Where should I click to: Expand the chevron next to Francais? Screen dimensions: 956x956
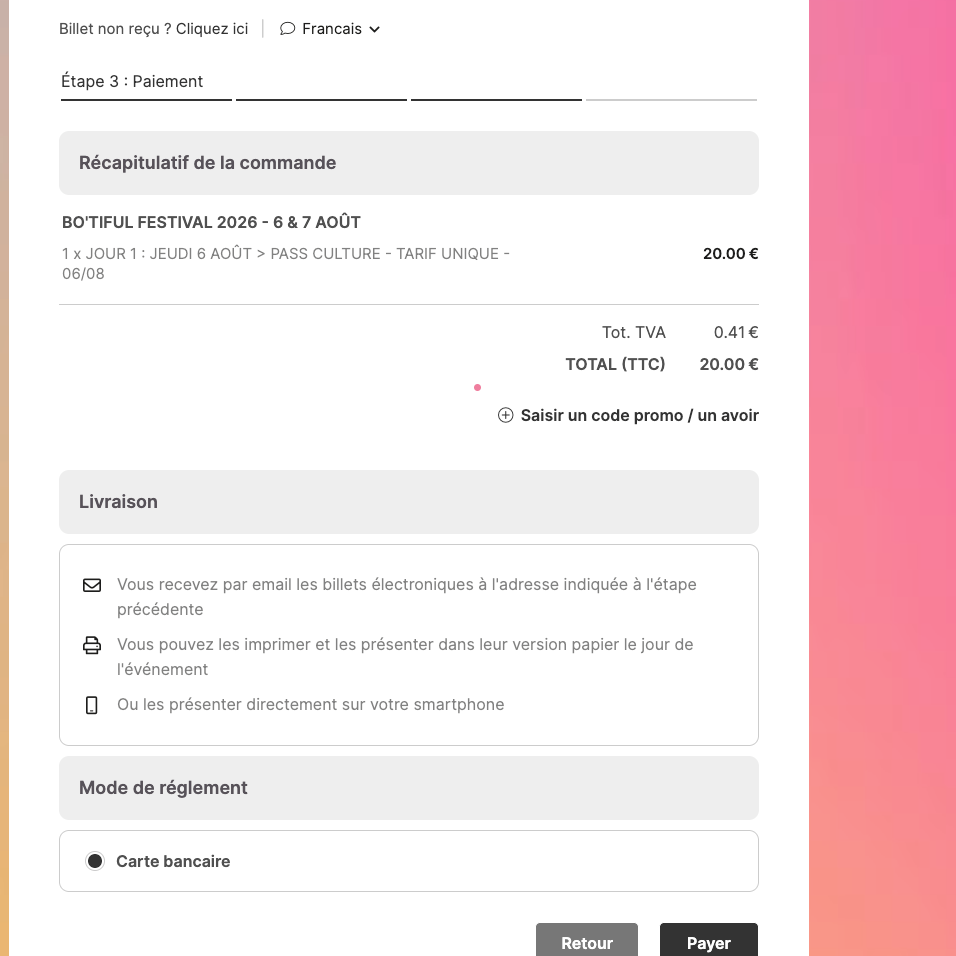(x=375, y=30)
